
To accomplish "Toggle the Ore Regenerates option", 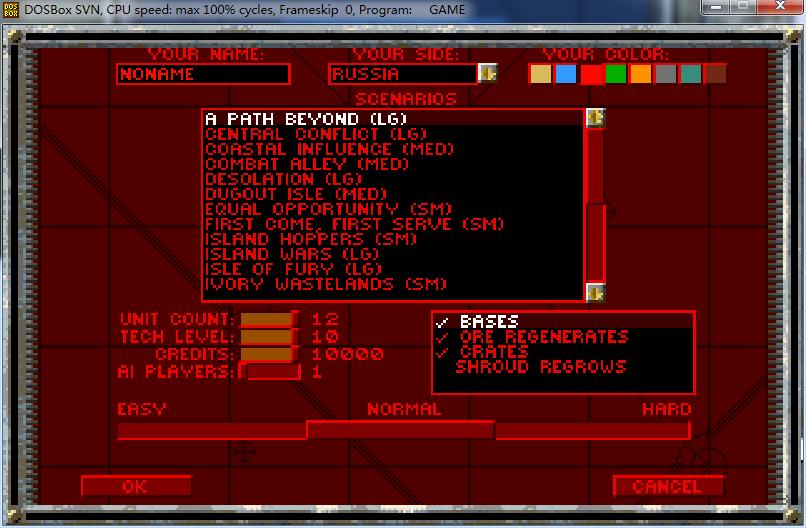I will (x=563, y=337).
